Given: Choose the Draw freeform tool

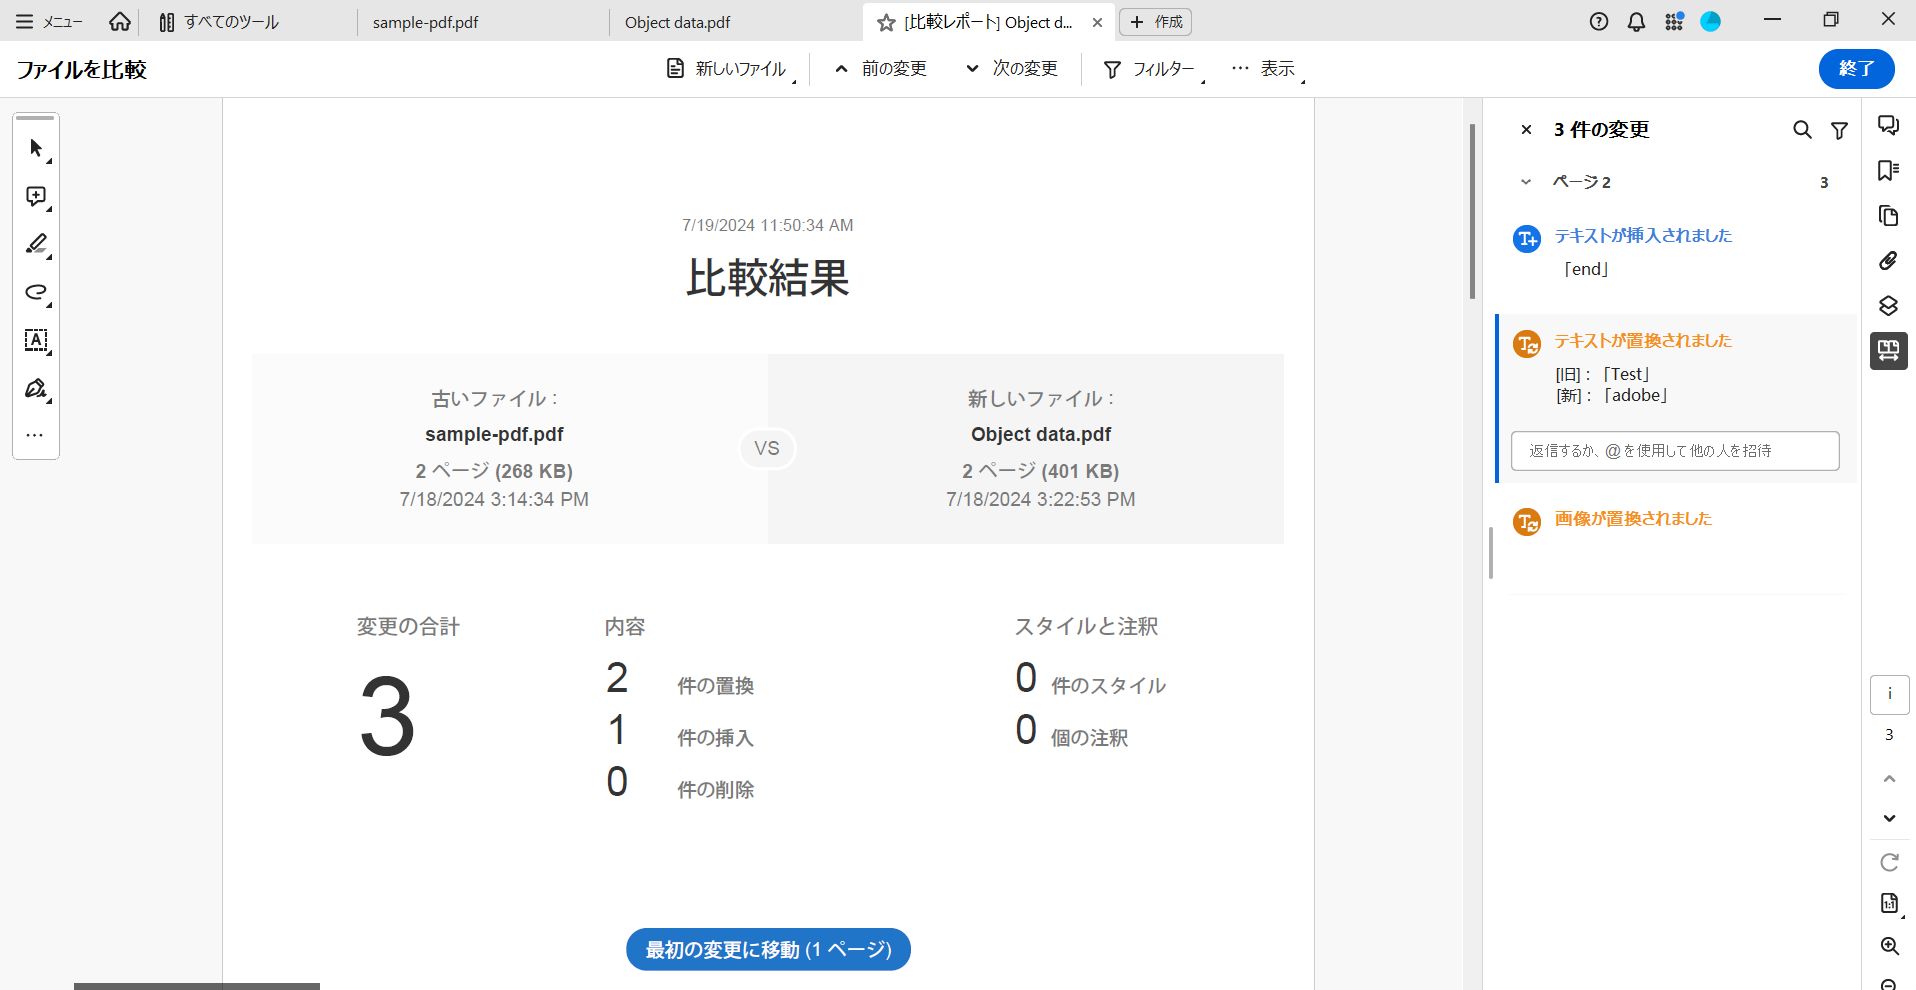Looking at the screenshot, I should pyautogui.click(x=35, y=292).
